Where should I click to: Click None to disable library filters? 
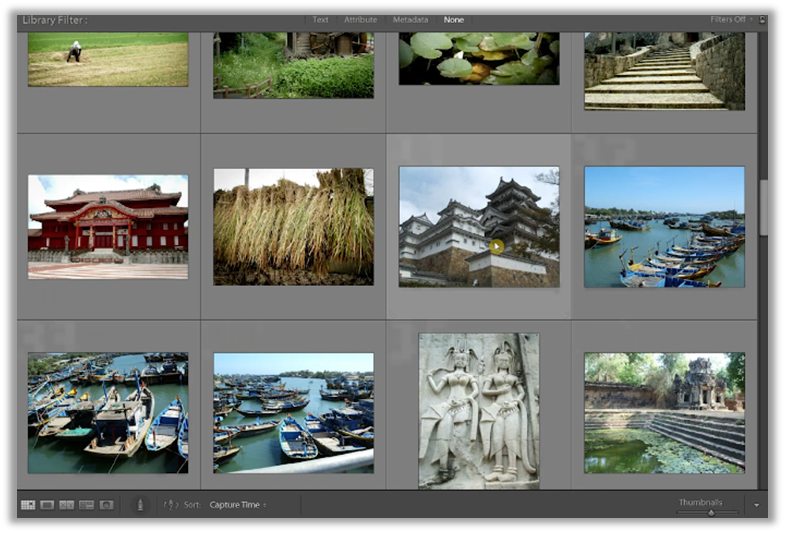click(454, 20)
